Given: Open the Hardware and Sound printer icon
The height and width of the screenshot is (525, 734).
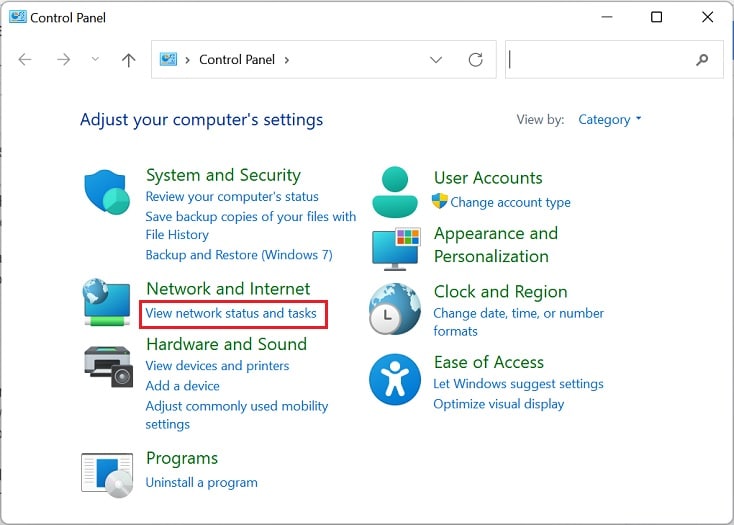Looking at the screenshot, I should (x=108, y=366).
